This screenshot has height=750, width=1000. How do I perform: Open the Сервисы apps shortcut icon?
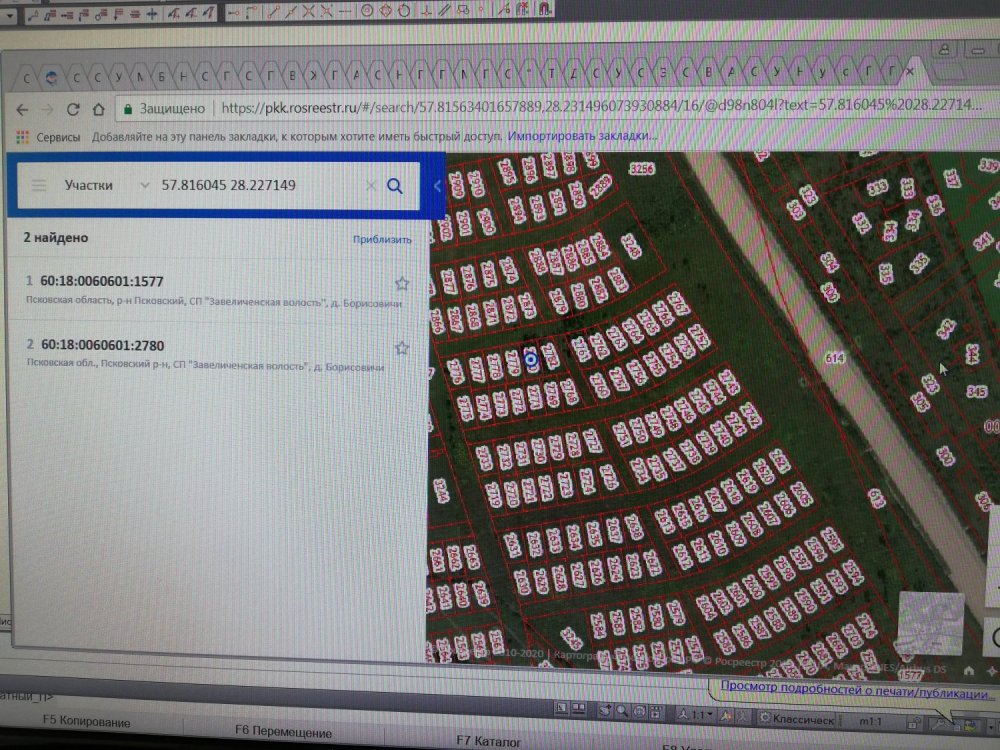pos(22,136)
